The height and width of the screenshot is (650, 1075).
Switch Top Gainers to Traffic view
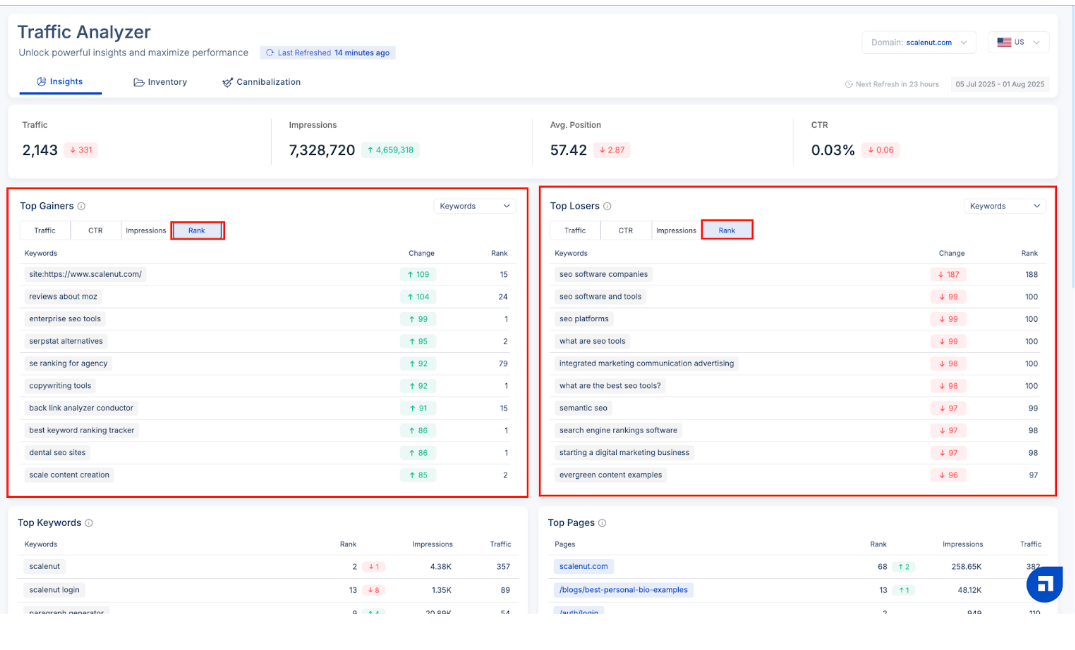tap(45, 230)
